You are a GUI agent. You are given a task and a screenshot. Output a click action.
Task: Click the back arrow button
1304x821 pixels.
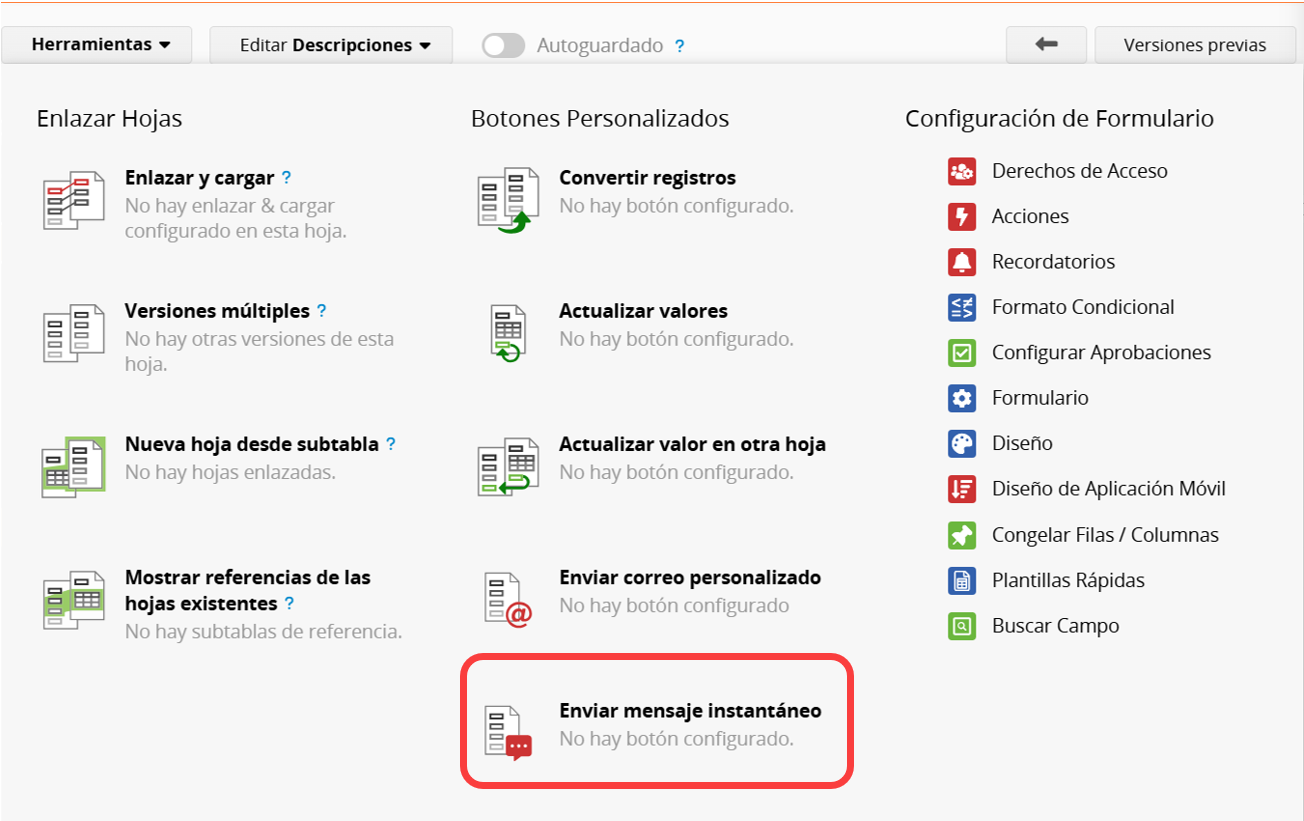coord(1046,45)
